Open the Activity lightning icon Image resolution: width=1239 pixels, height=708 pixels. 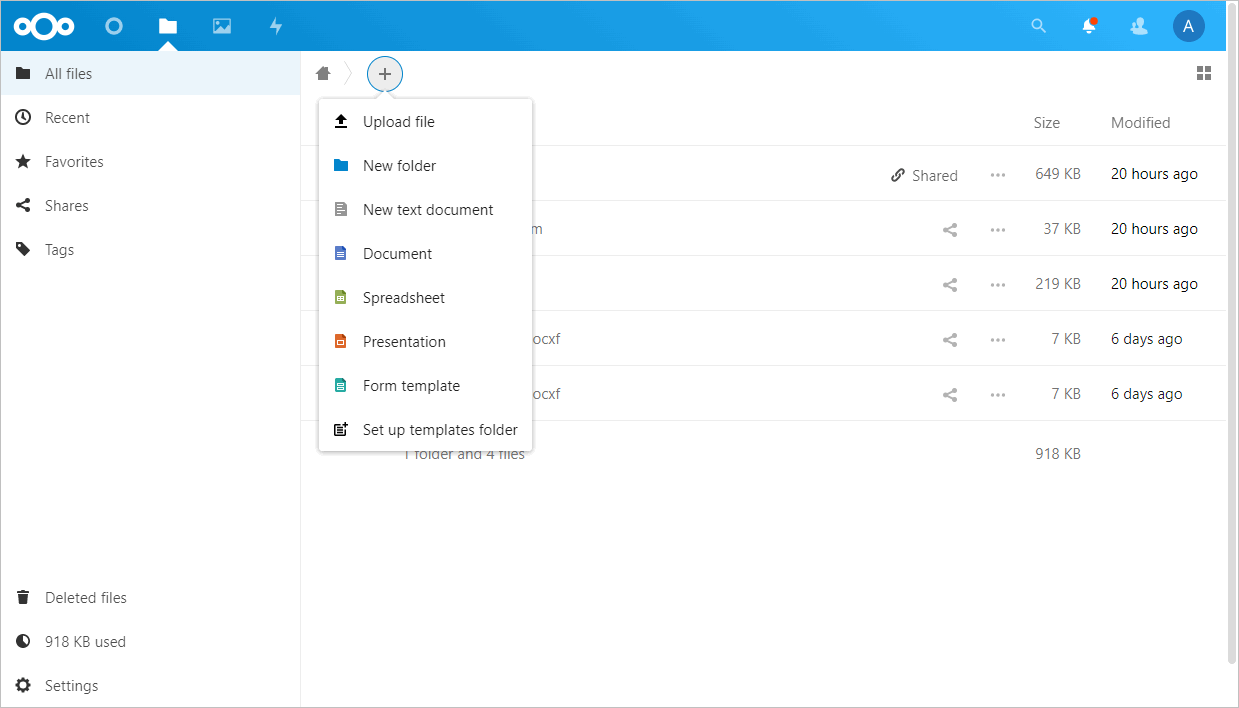click(276, 26)
